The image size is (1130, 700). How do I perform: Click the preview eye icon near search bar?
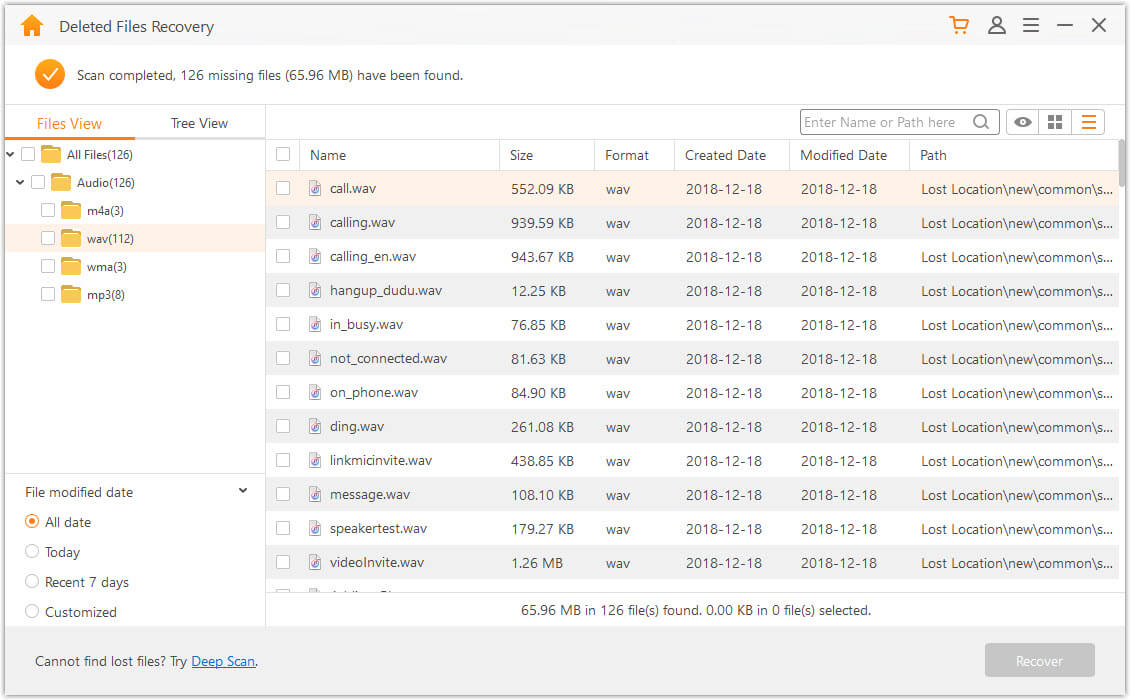[x=1021, y=121]
